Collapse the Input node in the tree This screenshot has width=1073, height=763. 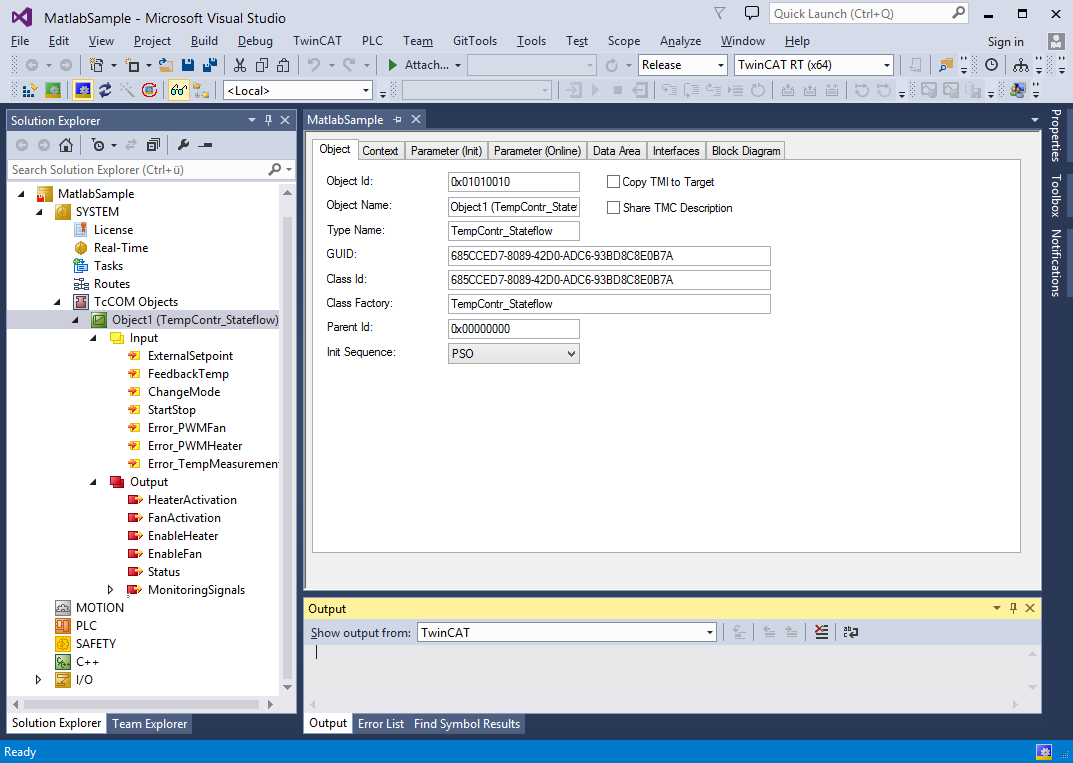[93, 338]
